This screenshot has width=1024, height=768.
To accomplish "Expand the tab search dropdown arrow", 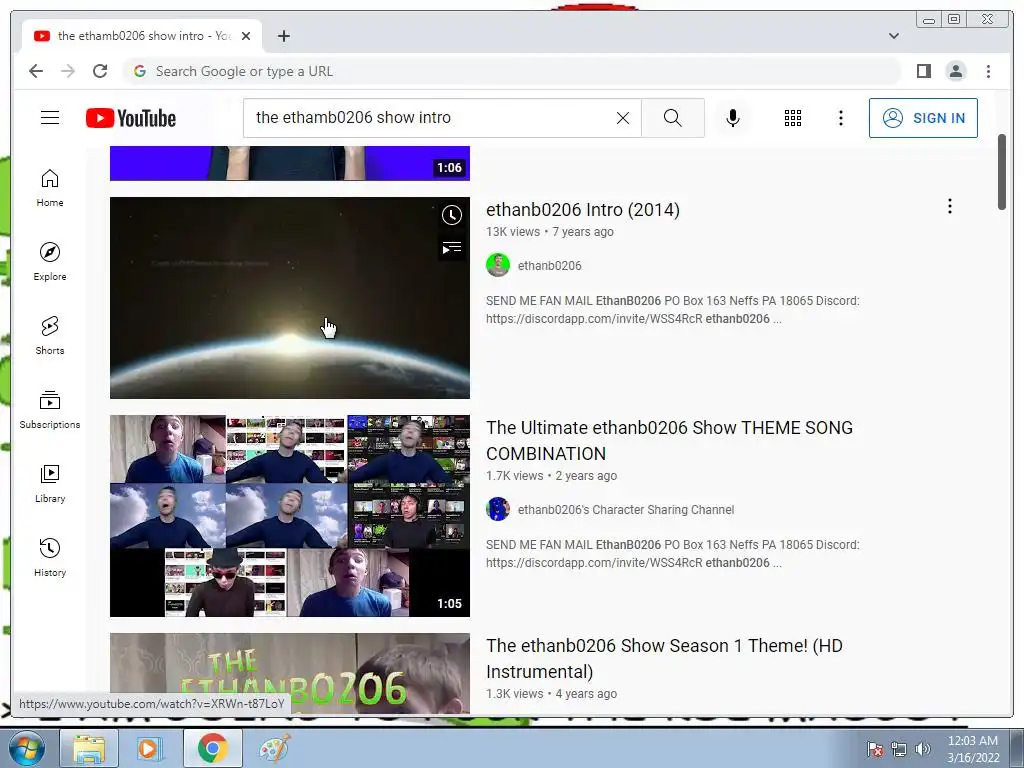I will click(x=894, y=36).
